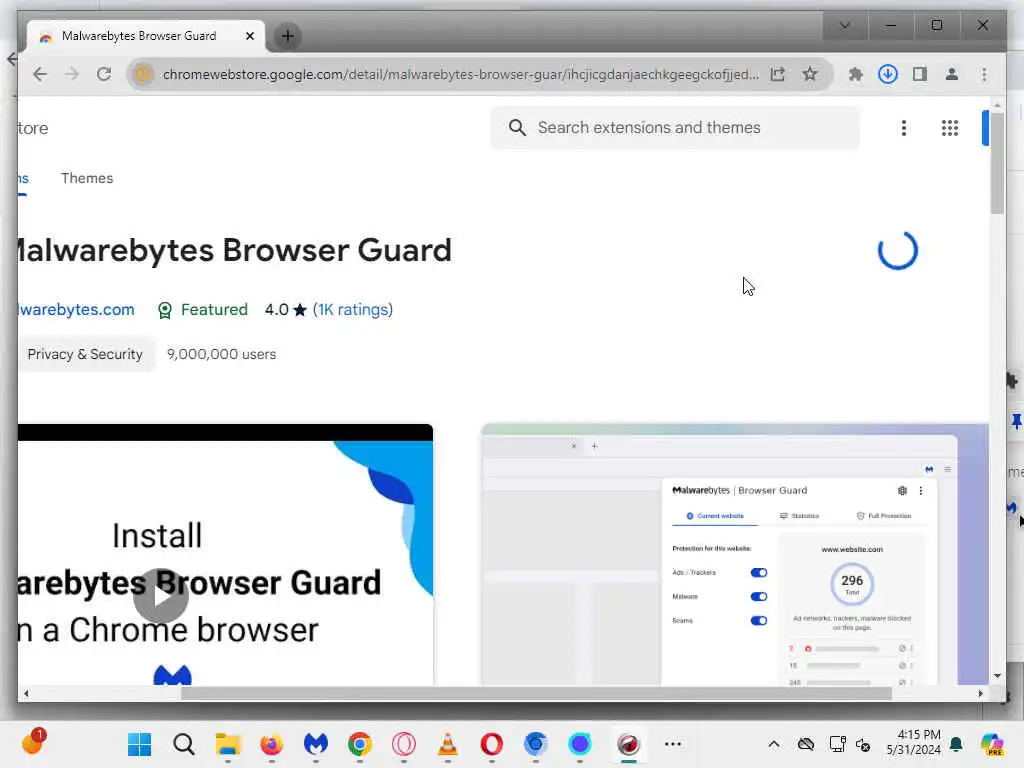
Task: Open the purple circle app in taskbar
Action: click(579, 744)
